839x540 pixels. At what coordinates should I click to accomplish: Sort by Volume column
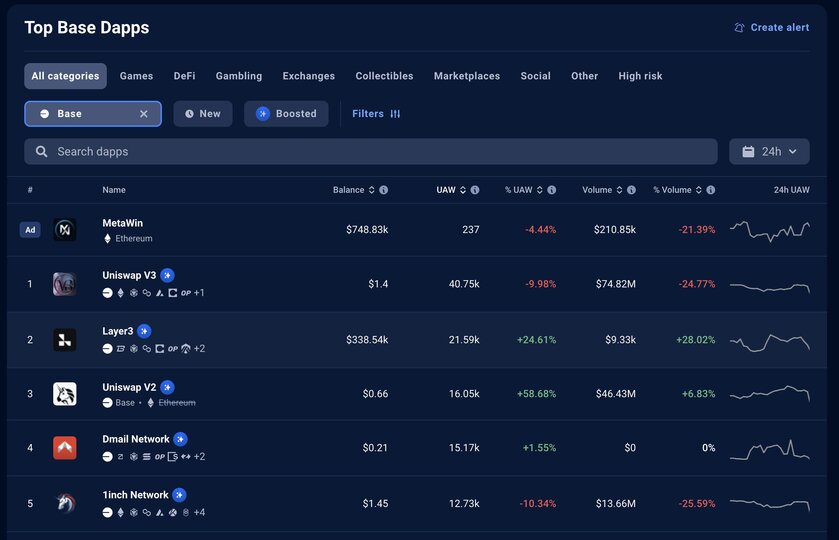click(x=602, y=190)
